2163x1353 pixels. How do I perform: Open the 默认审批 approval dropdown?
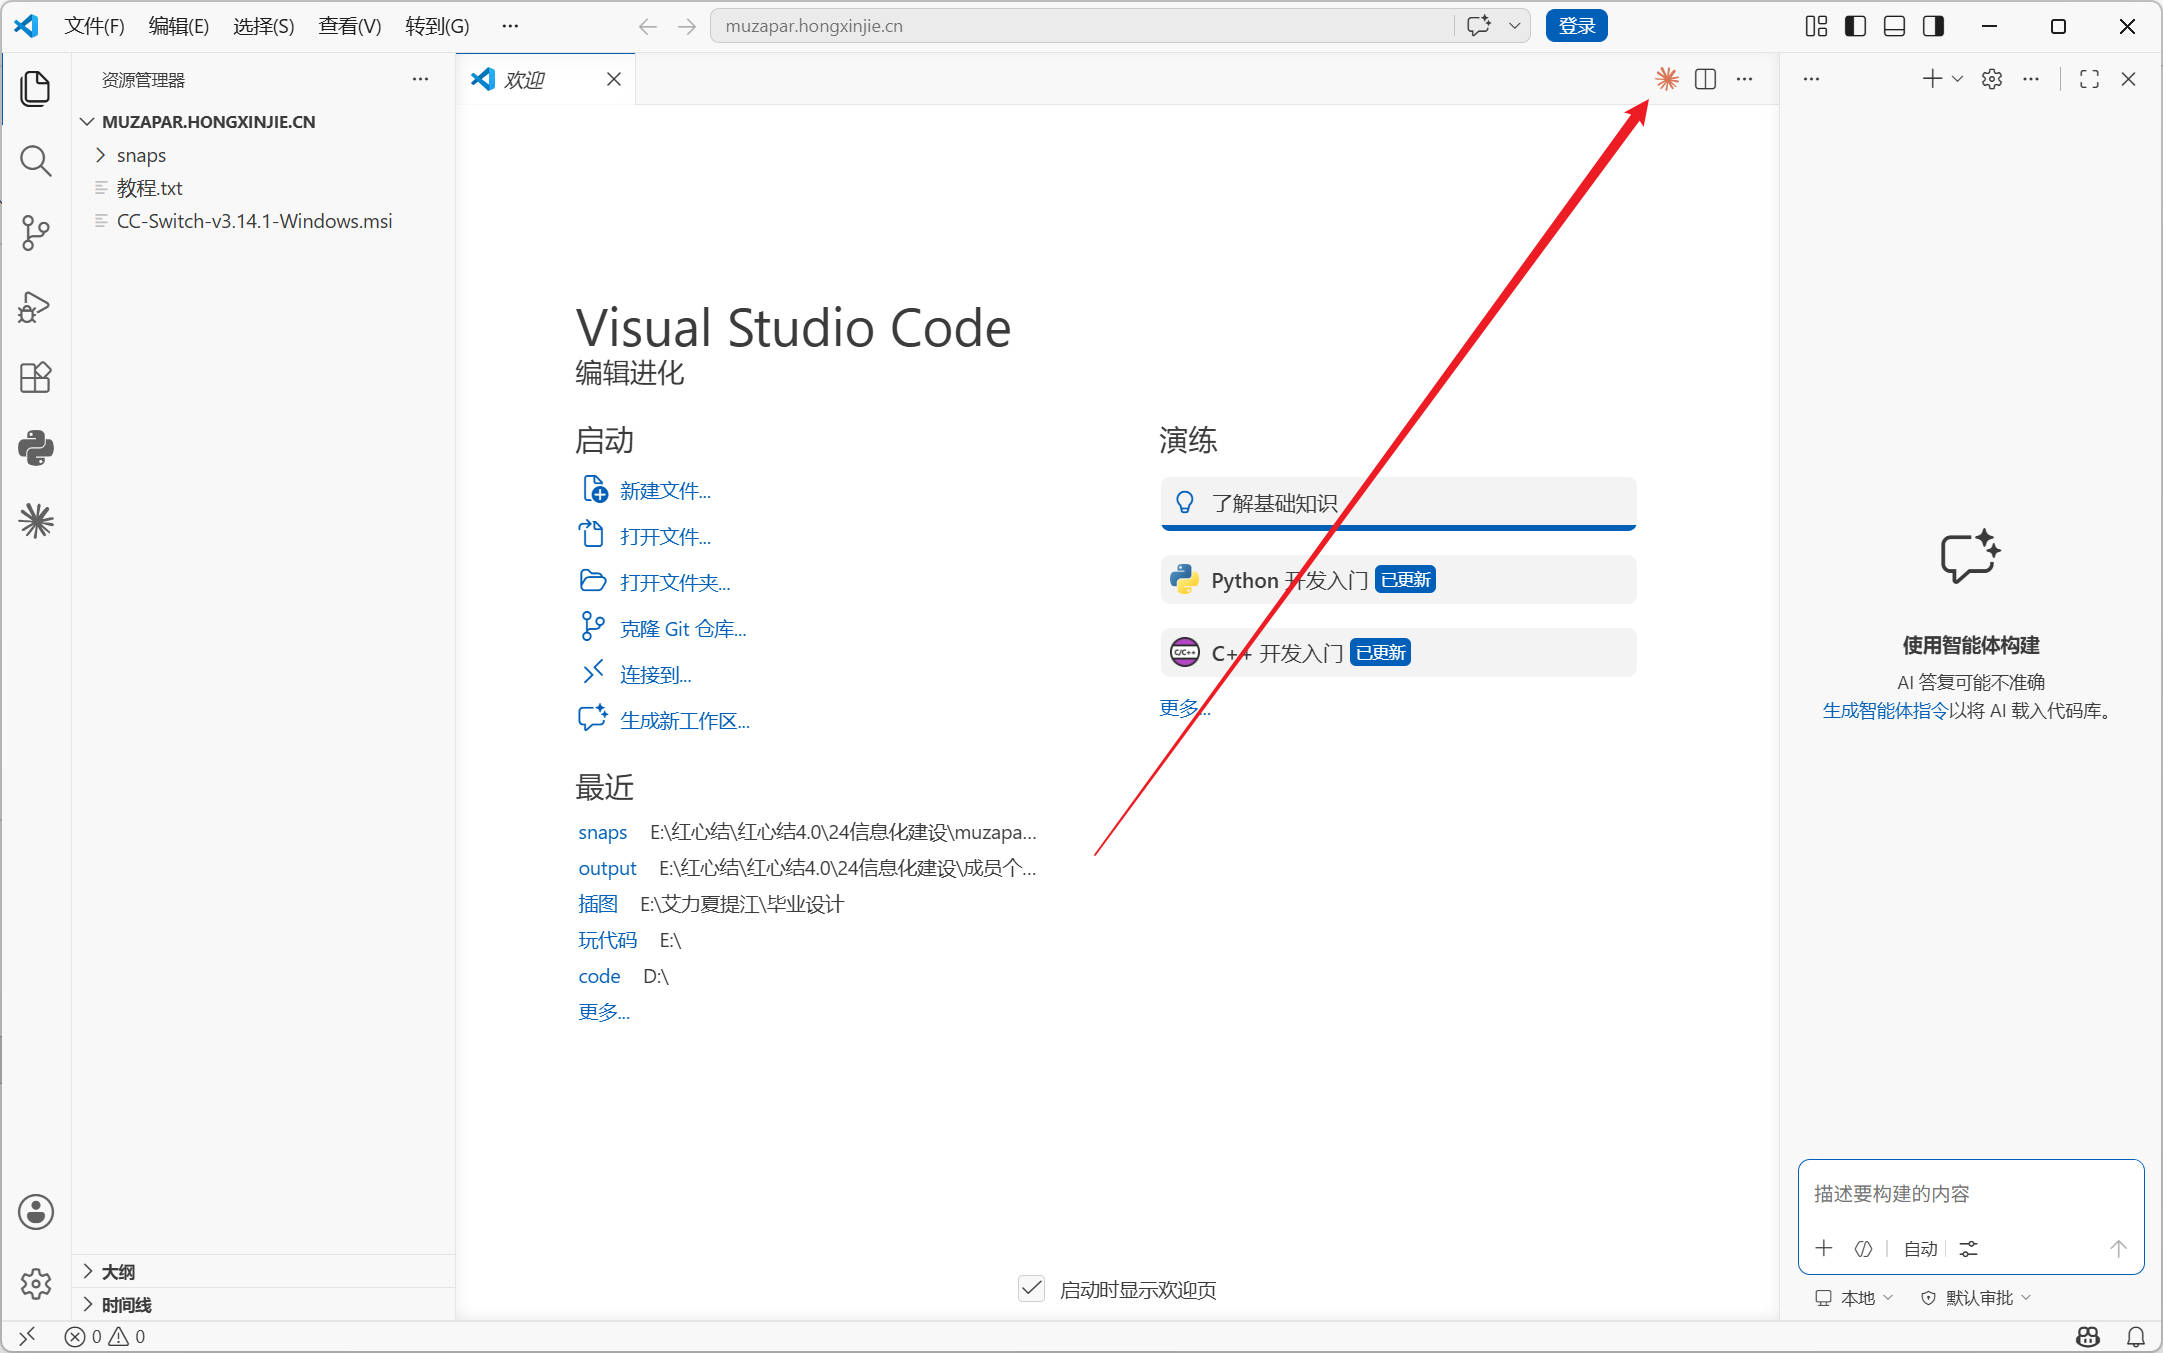click(1976, 1298)
